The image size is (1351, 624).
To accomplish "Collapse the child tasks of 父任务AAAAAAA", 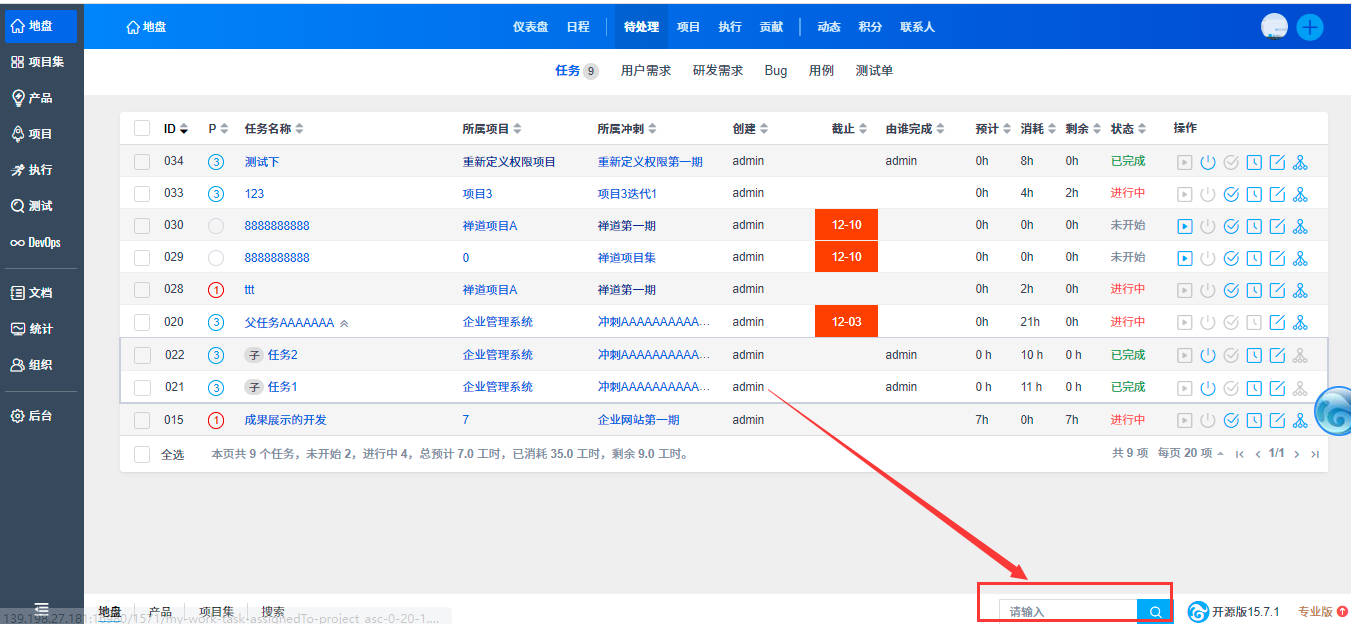I will pos(344,323).
